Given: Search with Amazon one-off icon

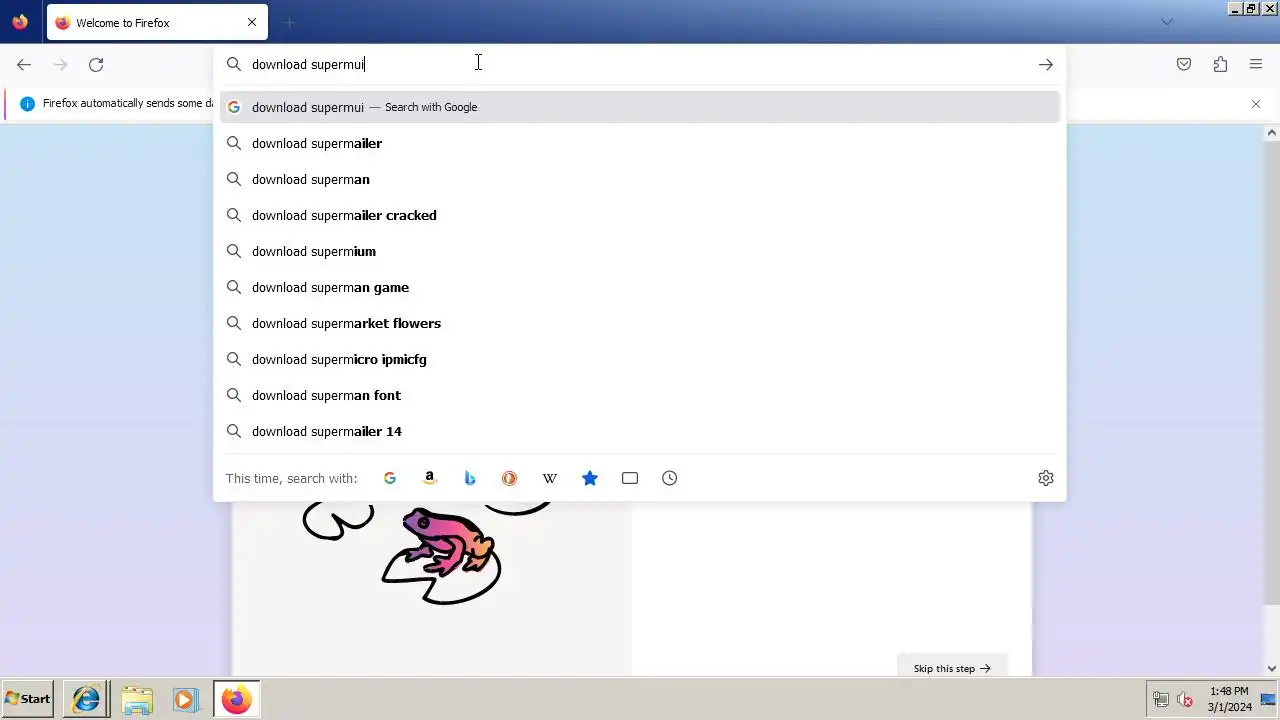Looking at the screenshot, I should tap(430, 478).
